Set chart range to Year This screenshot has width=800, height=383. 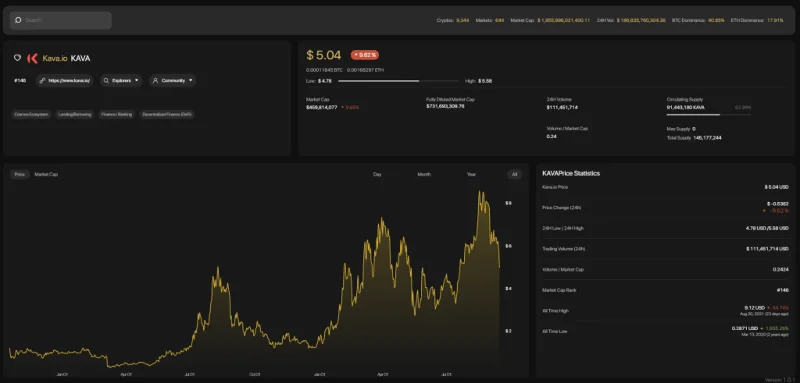(471, 174)
